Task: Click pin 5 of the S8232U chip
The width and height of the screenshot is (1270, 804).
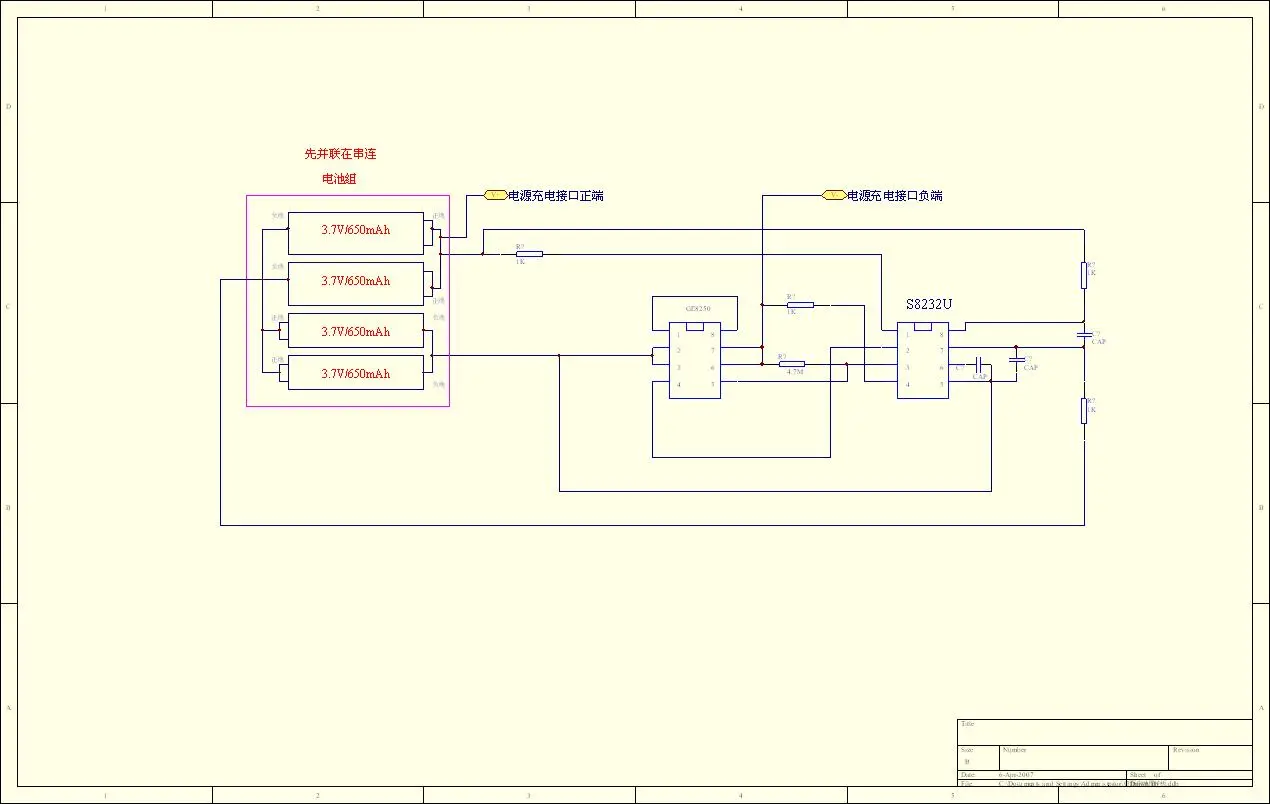Action: [940, 384]
